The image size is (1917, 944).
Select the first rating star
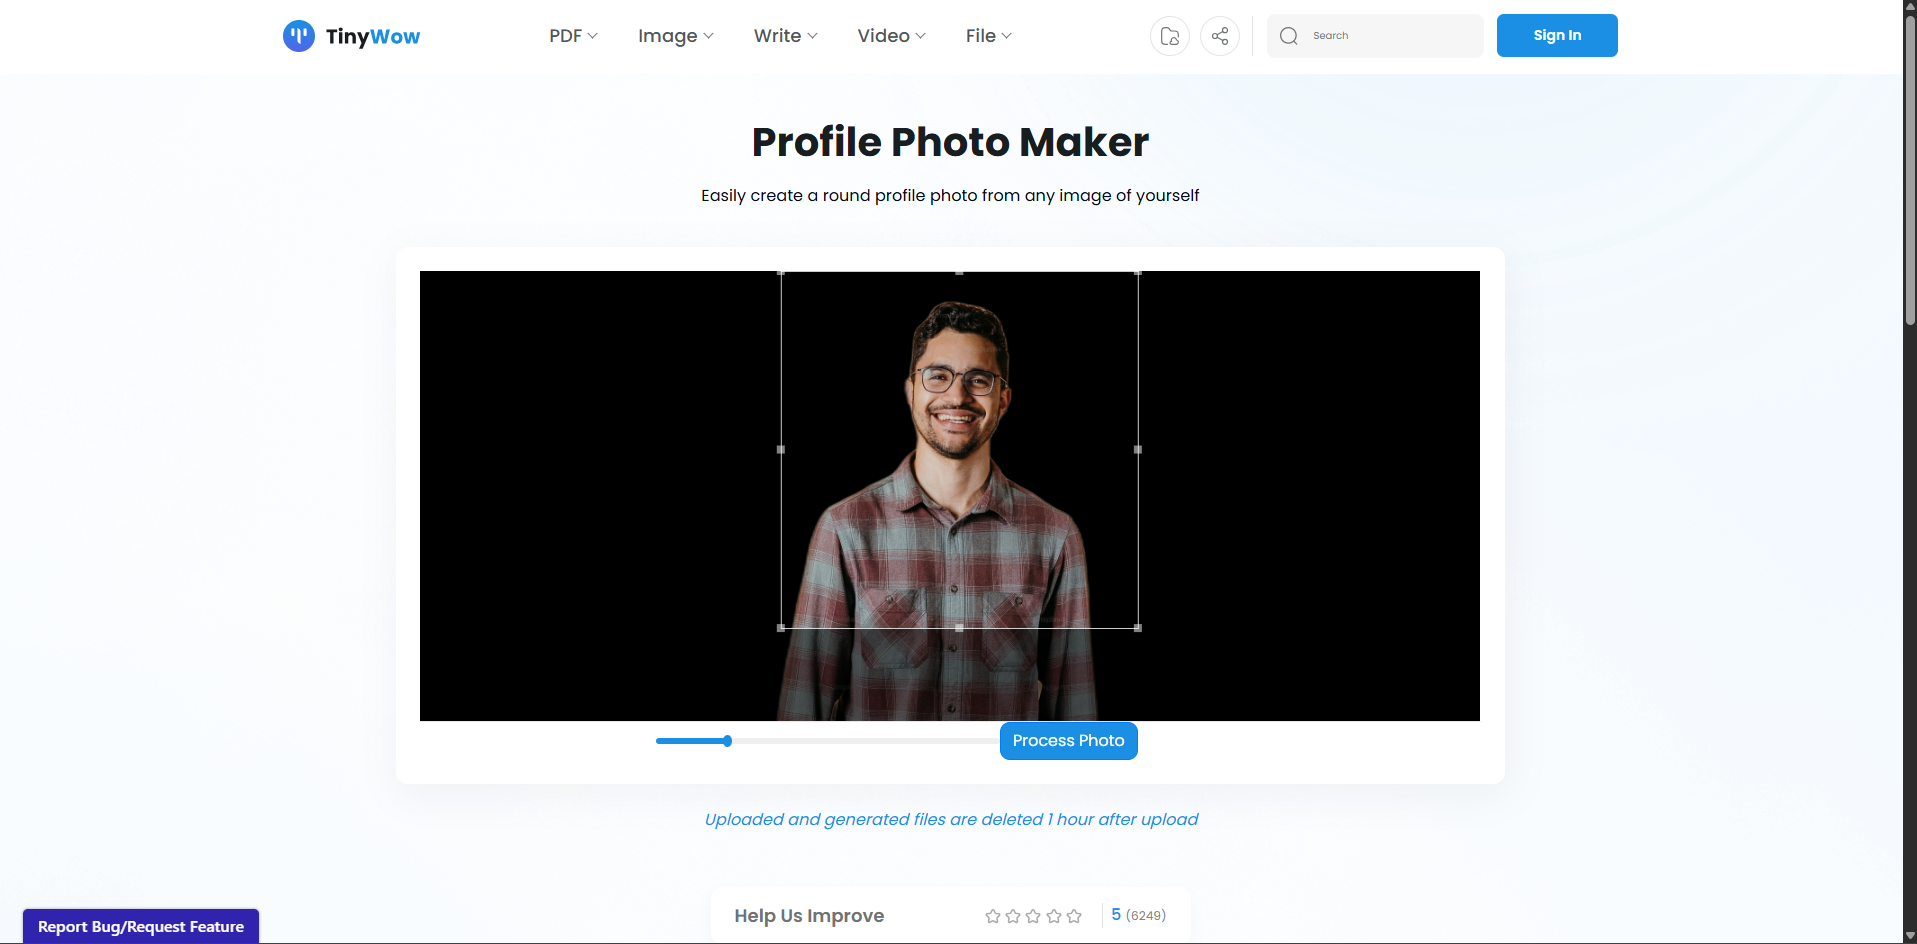993,915
